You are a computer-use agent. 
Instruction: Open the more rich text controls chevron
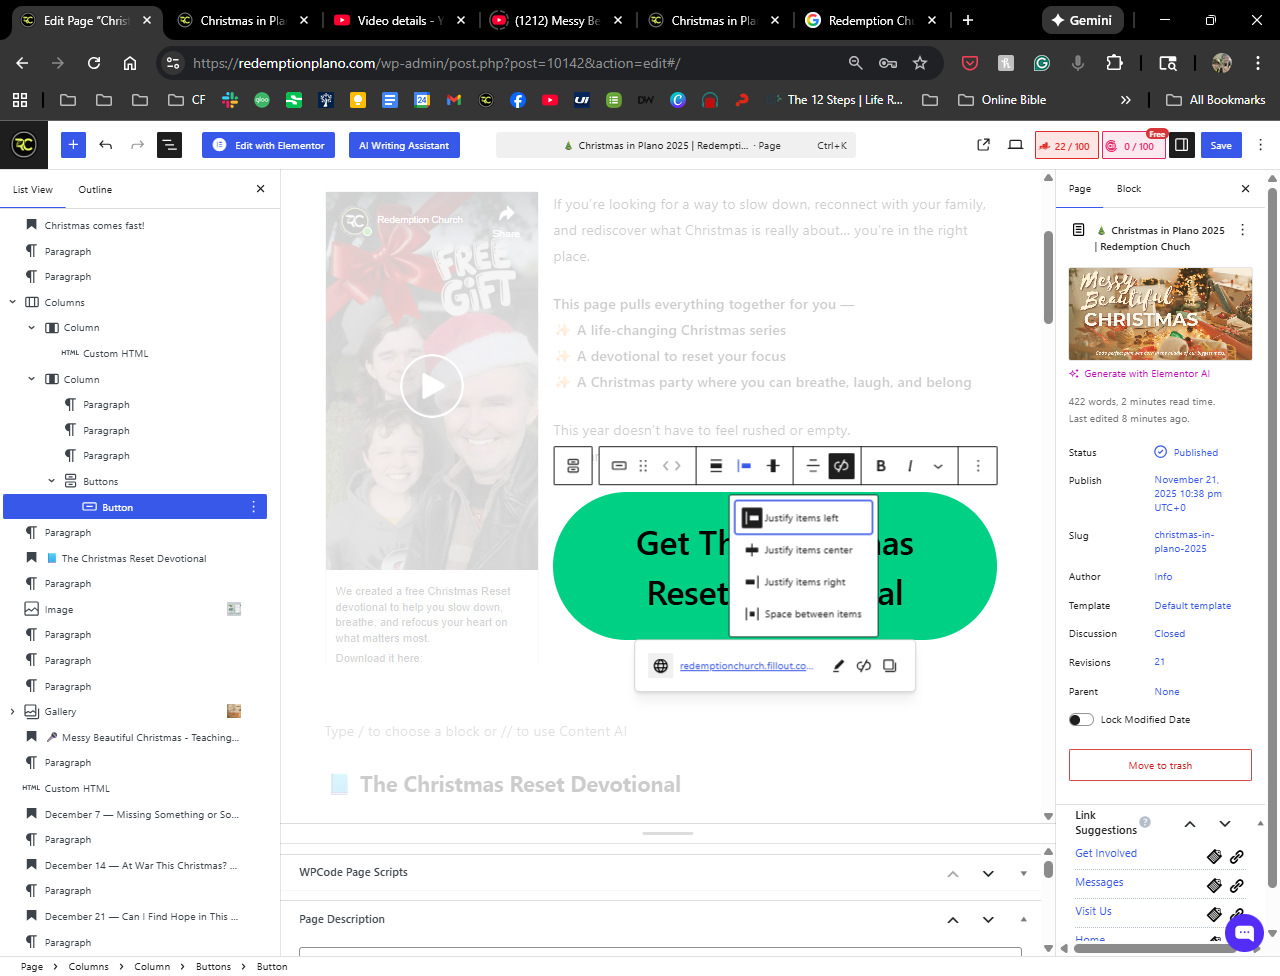(938, 466)
